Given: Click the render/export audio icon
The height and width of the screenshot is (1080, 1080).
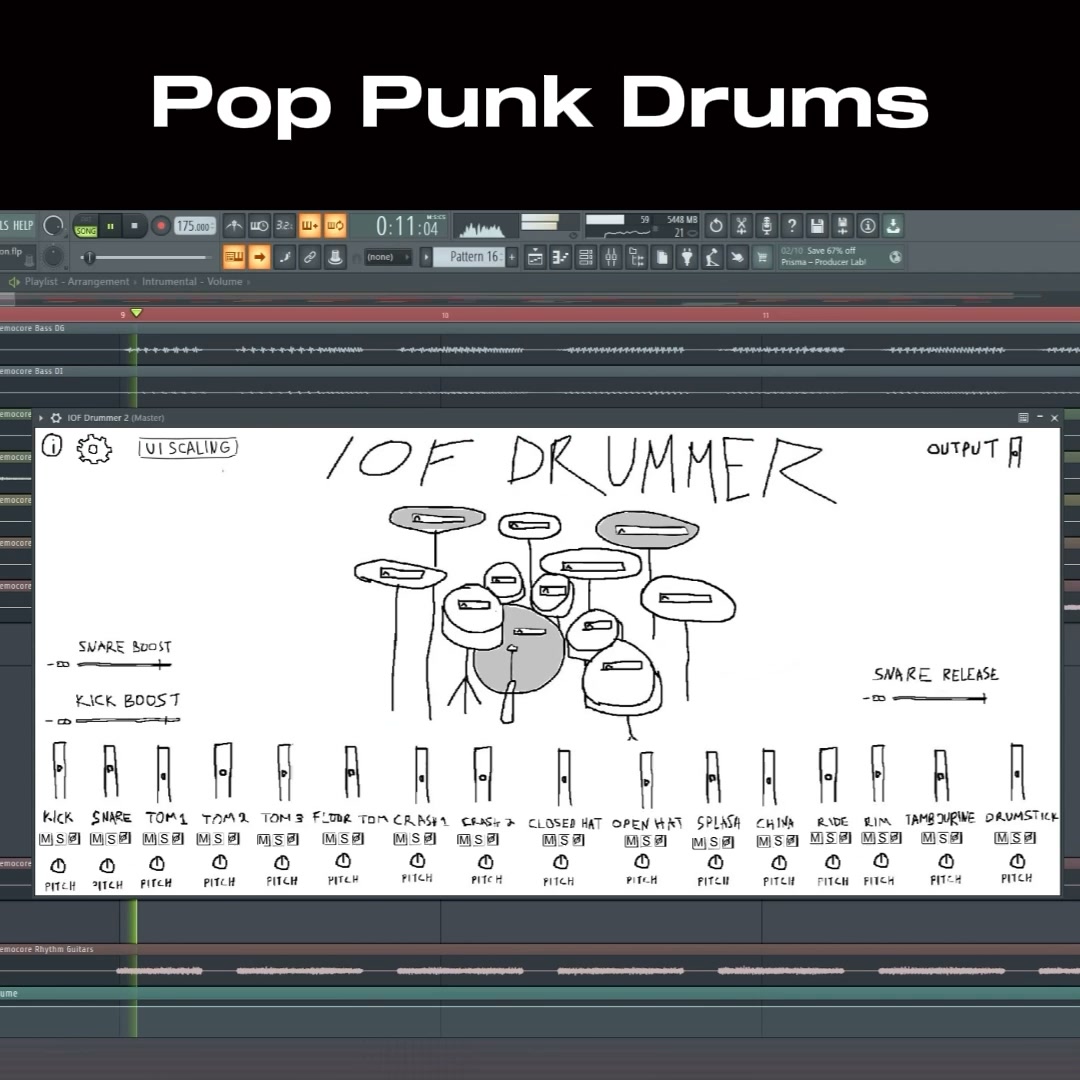Looking at the screenshot, I should pos(842,225).
